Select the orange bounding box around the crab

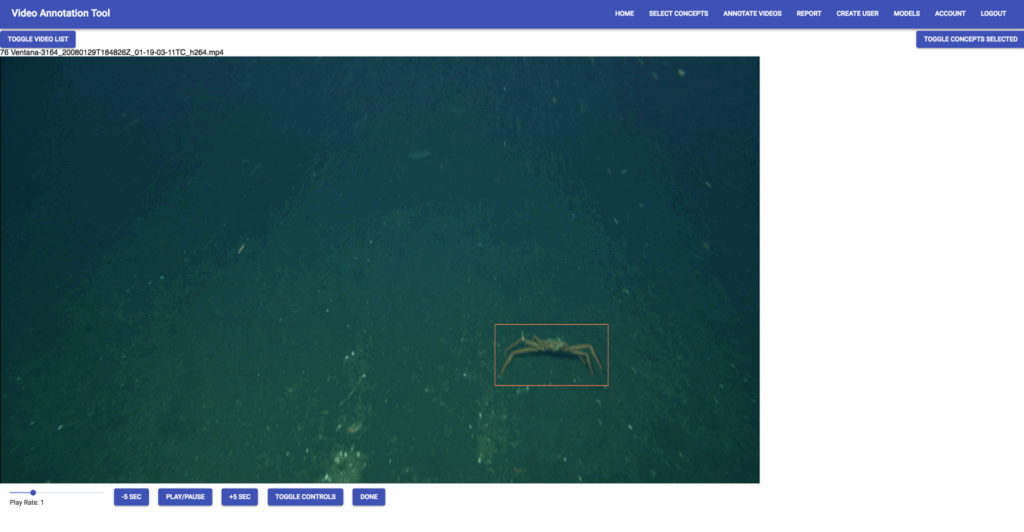[551, 355]
